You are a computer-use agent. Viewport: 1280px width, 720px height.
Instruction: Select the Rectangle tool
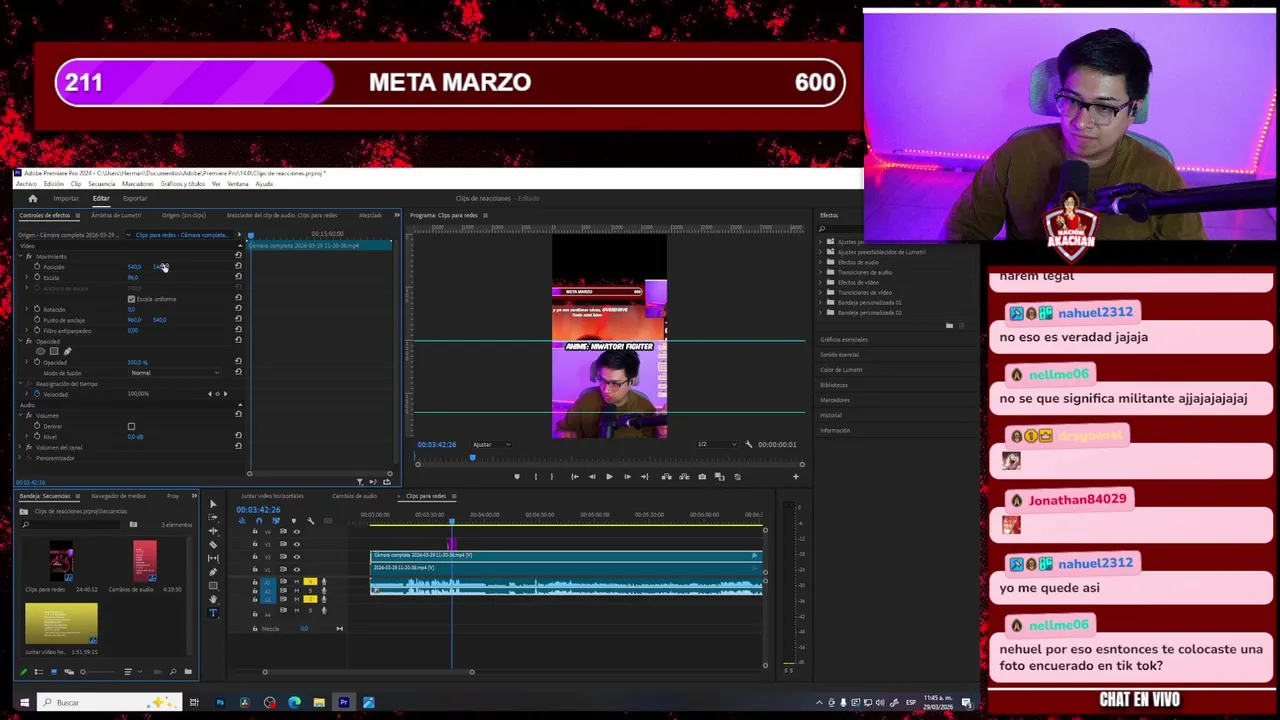click(213, 586)
